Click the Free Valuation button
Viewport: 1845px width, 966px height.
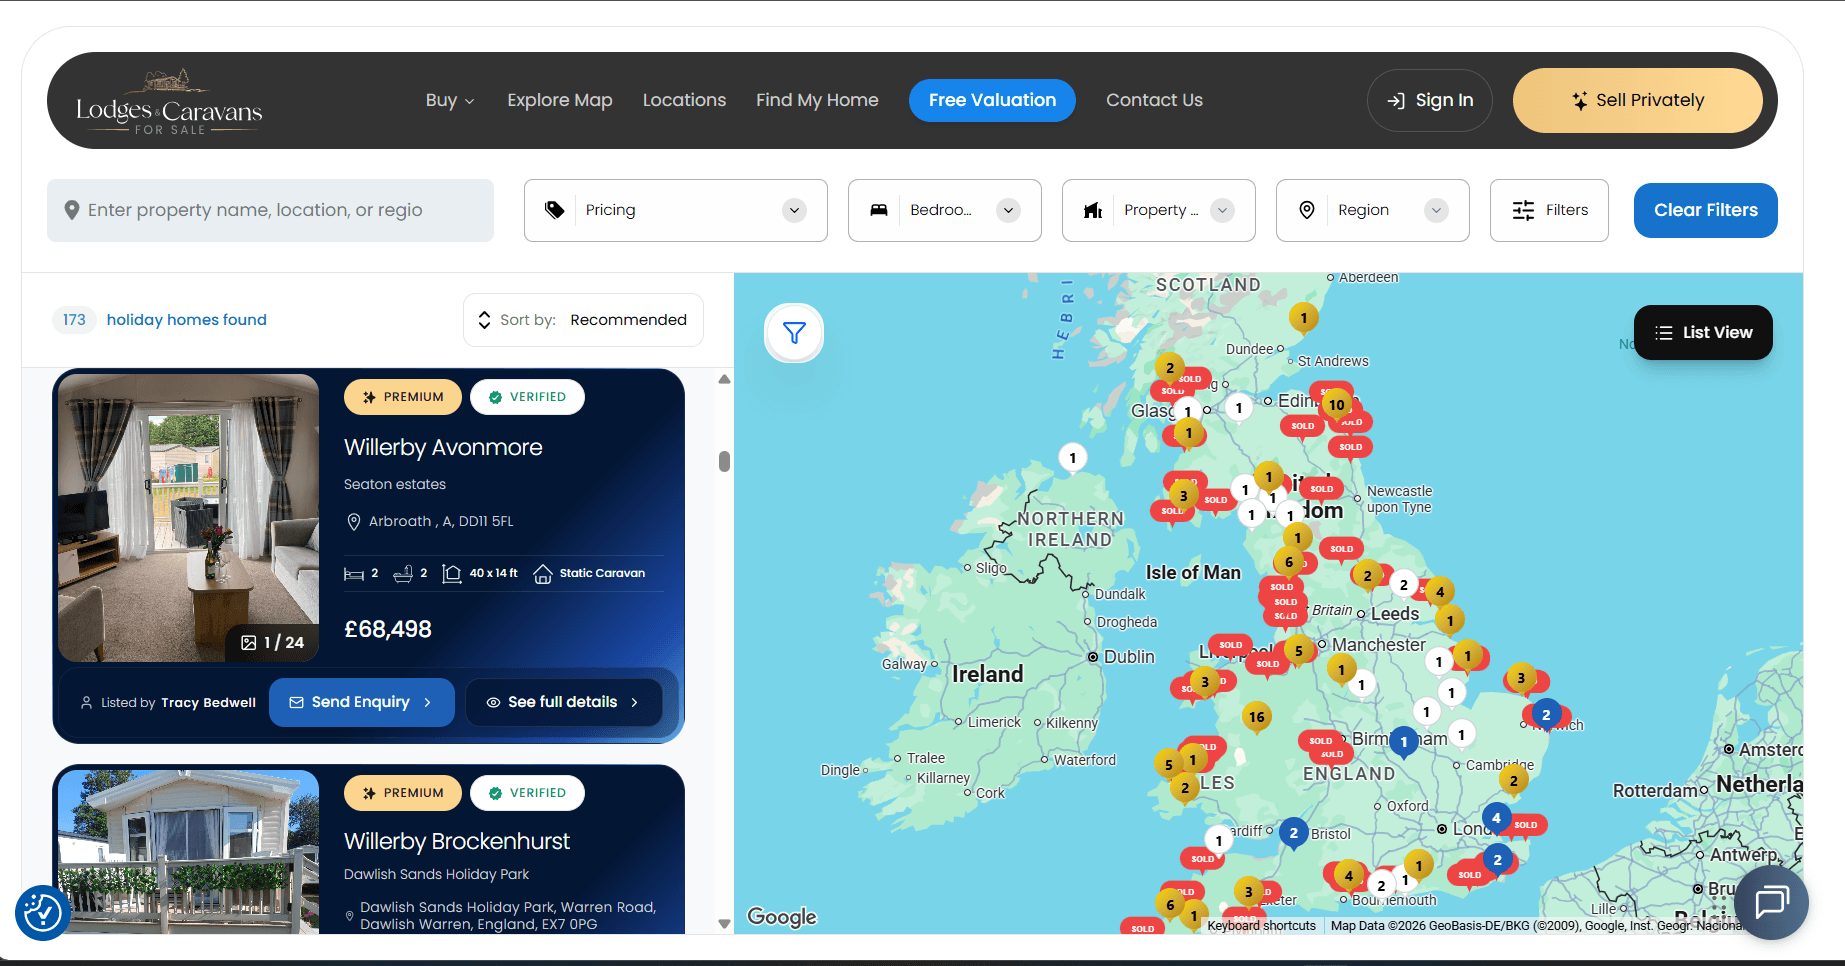click(x=992, y=100)
